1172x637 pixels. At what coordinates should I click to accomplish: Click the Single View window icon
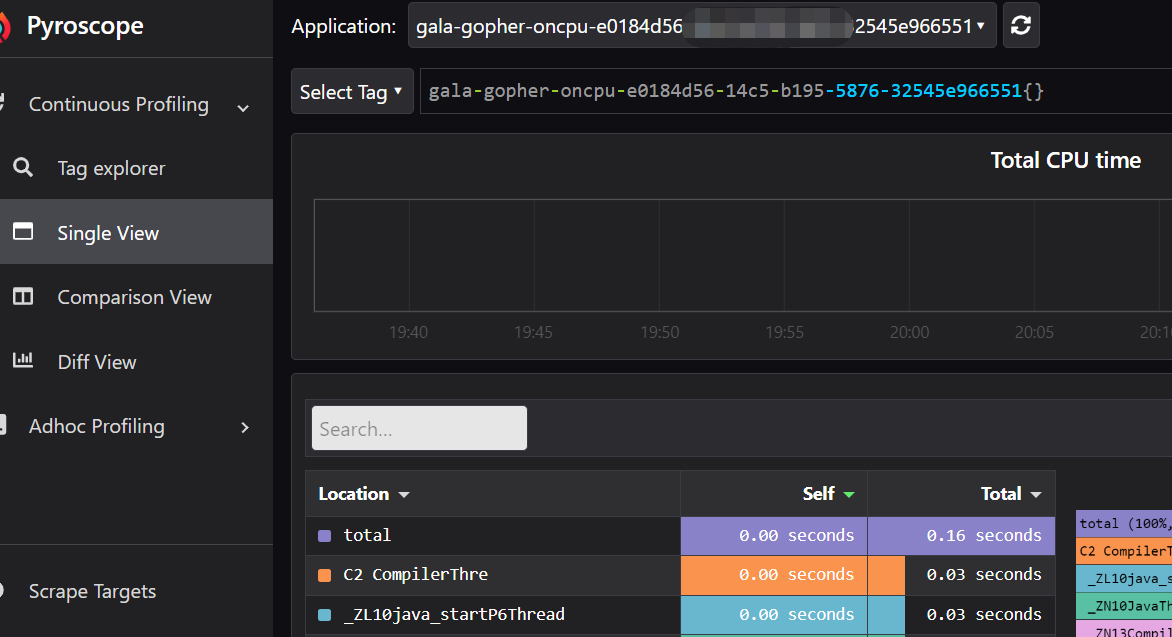[x=23, y=232]
